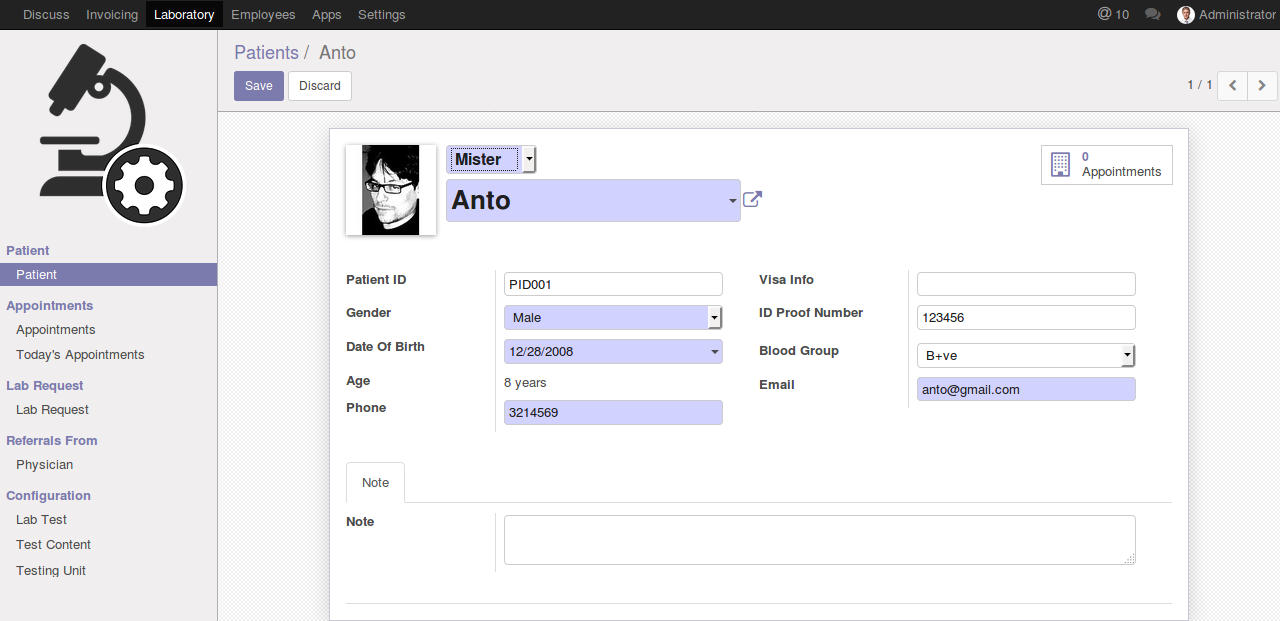Open external link icon next to Anto
The width and height of the screenshot is (1280, 621).
point(752,199)
